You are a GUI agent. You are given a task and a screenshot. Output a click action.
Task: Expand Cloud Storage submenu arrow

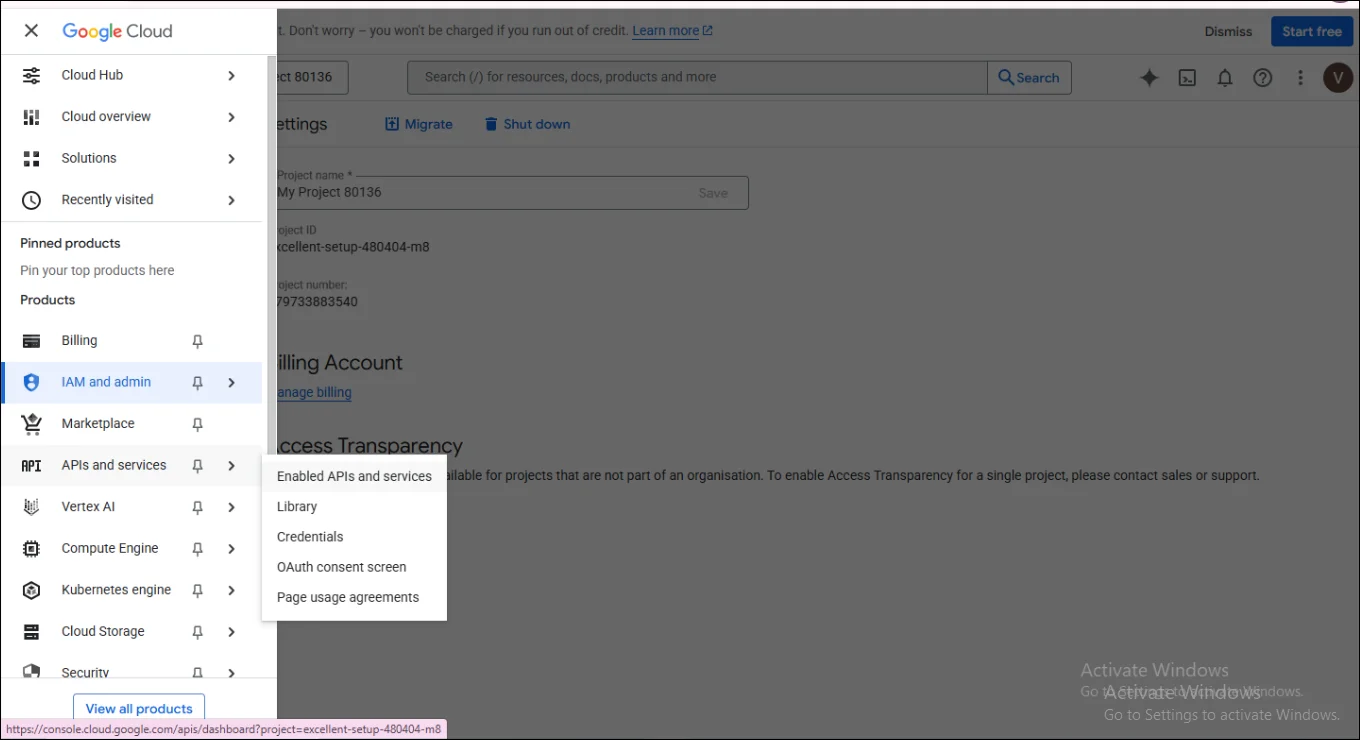click(x=231, y=632)
